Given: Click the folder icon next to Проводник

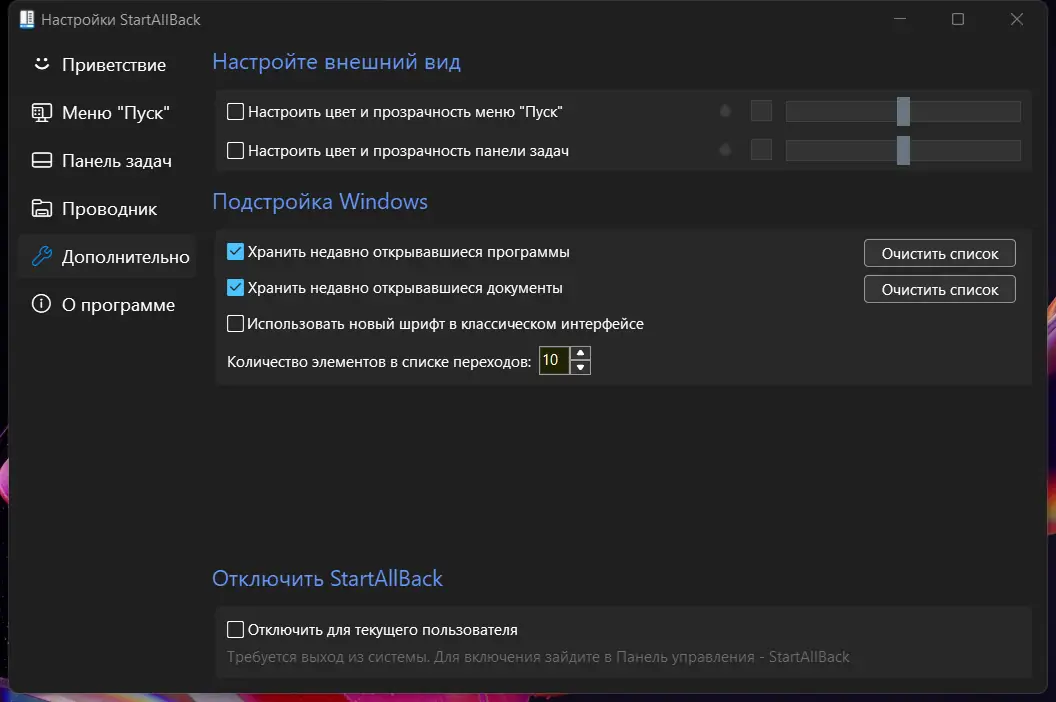Looking at the screenshot, I should (40, 208).
